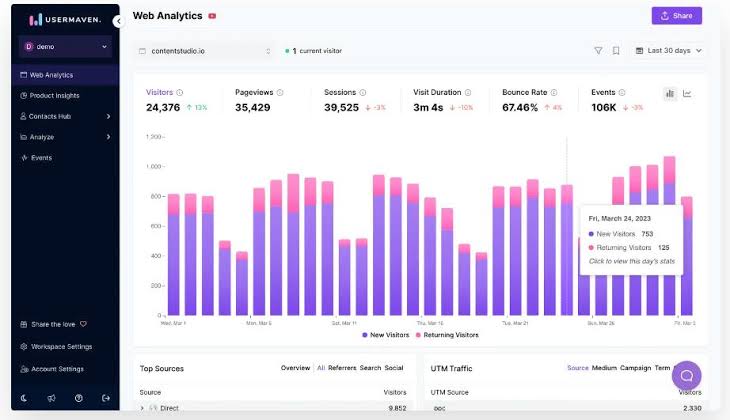Open the filter funnel icon
This screenshot has width=730, height=420.
tap(598, 51)
